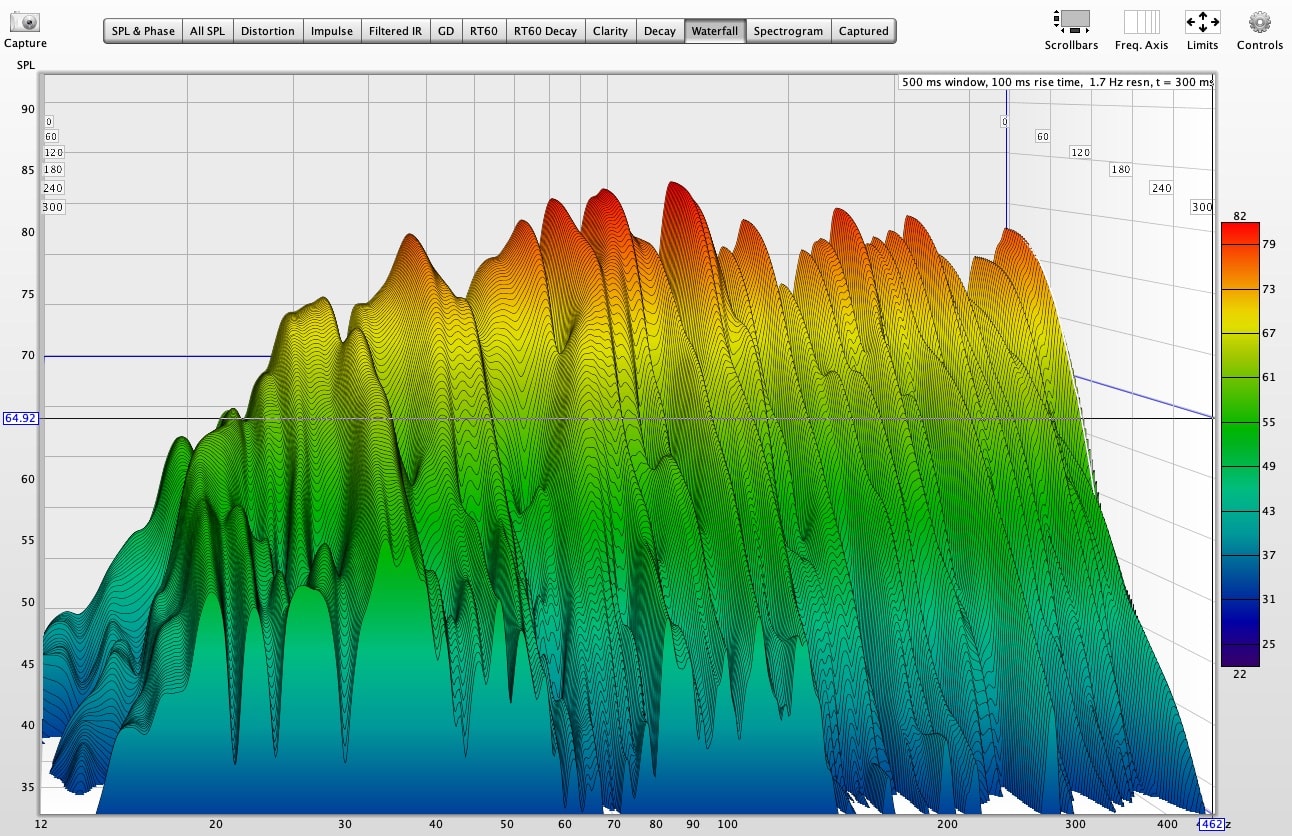Viewport: 1292px width, 836px height.
Task: Open the Limits arrows icon
Action: [x=1202, y=22]
